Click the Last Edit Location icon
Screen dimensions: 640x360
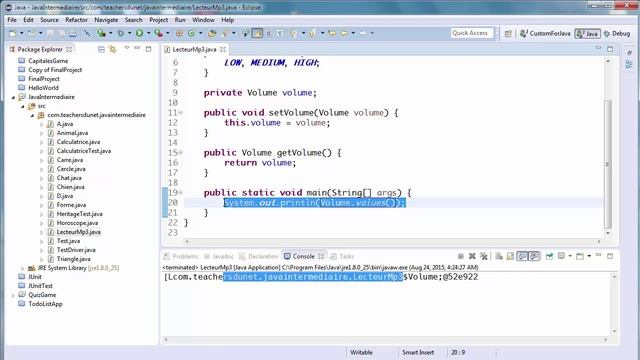point(332,33)
